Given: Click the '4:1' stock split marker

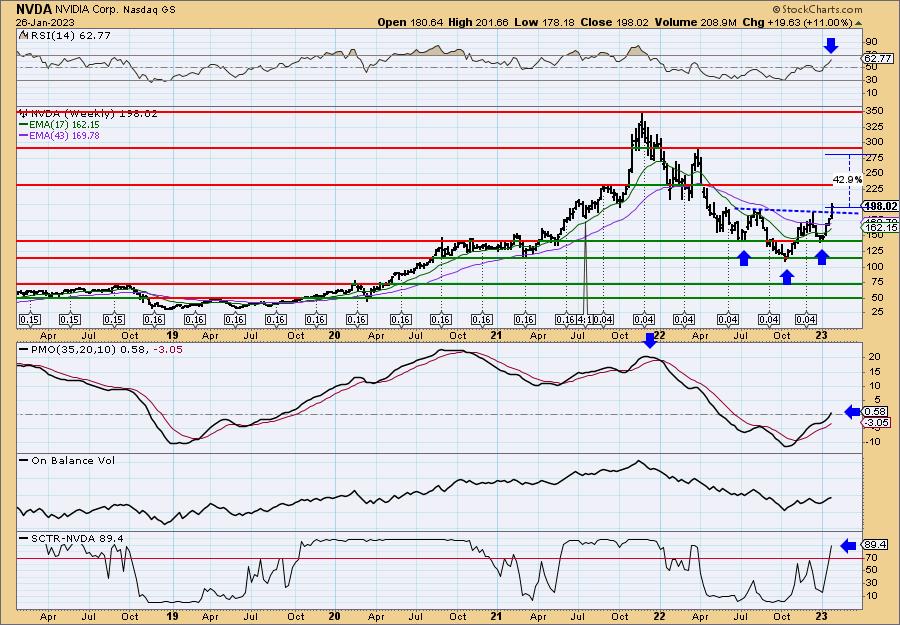Looking at the screenshot, I should click(x=585, y=319).
